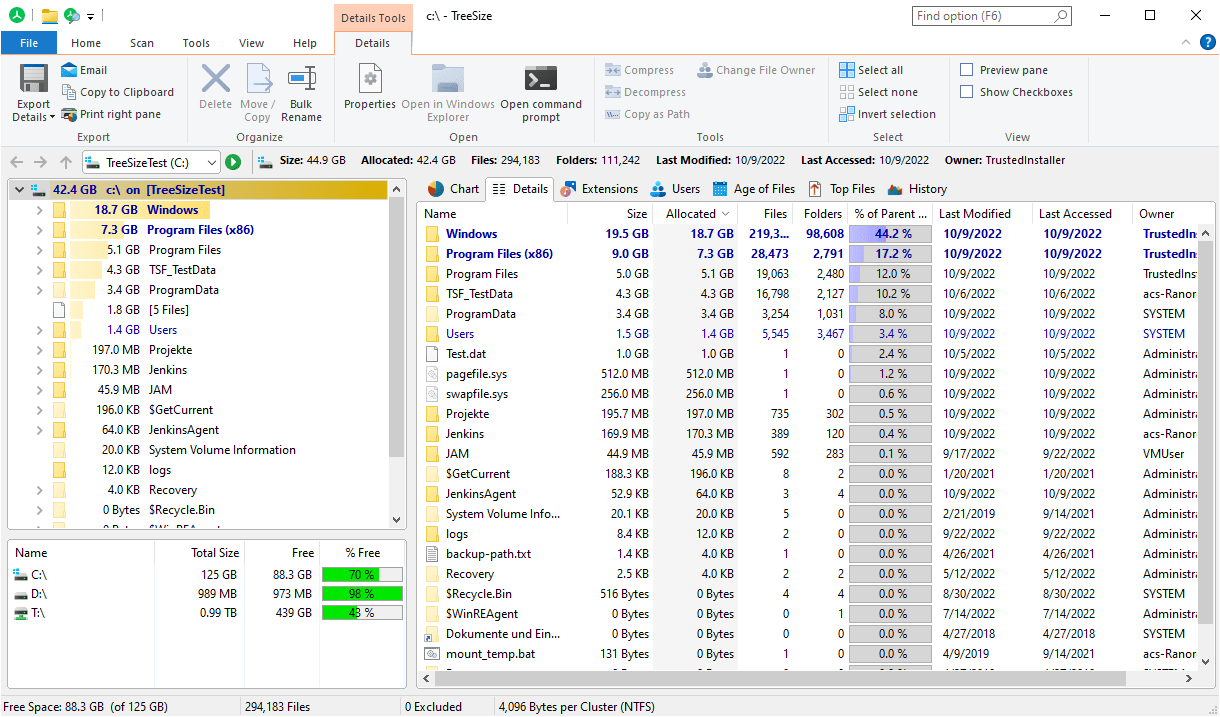Image resolution: width=1220 pixels, height=717 pixels.
Task: Sort by % Free column in drive list
Action: (x=363, y=553)
